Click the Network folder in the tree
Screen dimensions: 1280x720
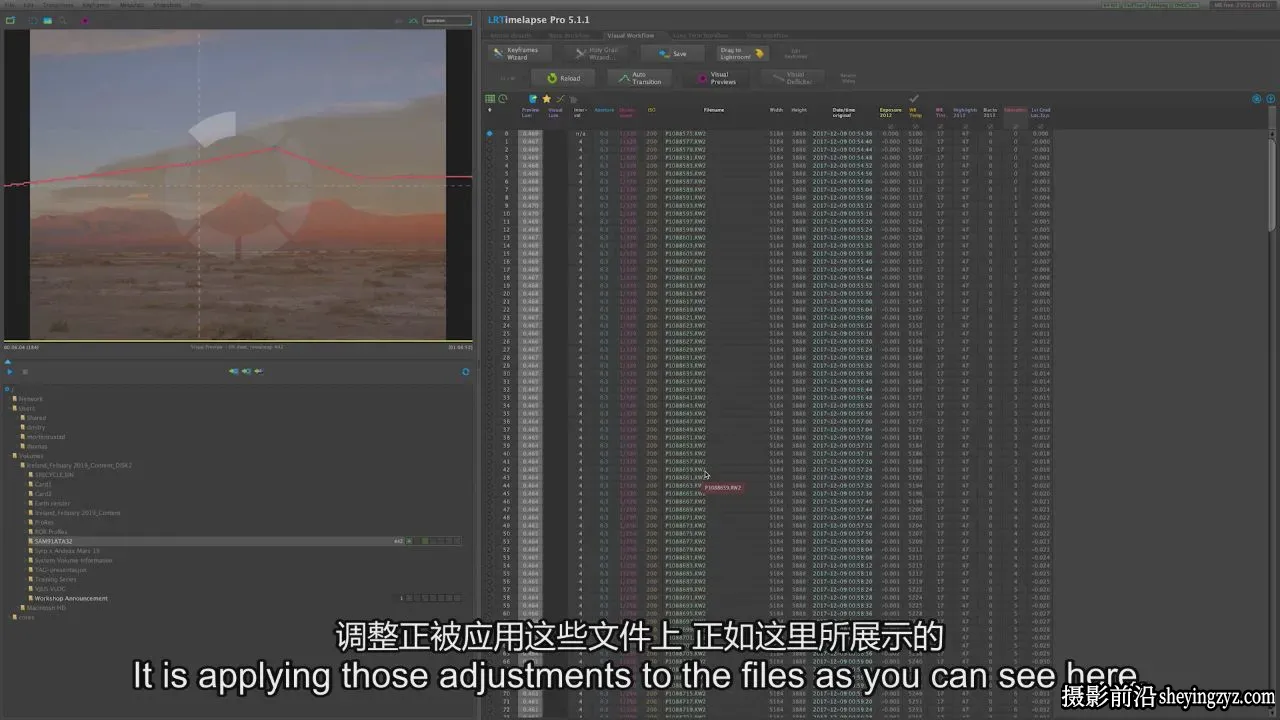30,398
